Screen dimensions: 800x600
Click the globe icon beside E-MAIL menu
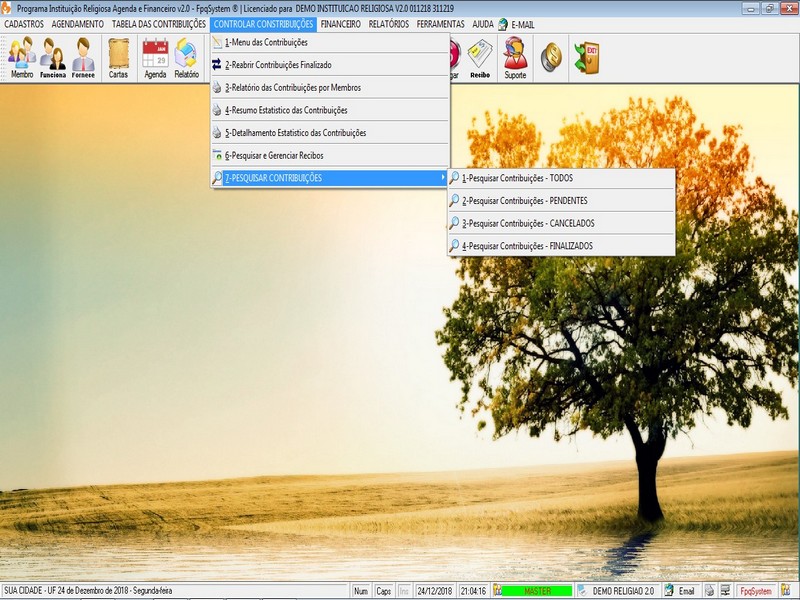click(x=503, y=24)
